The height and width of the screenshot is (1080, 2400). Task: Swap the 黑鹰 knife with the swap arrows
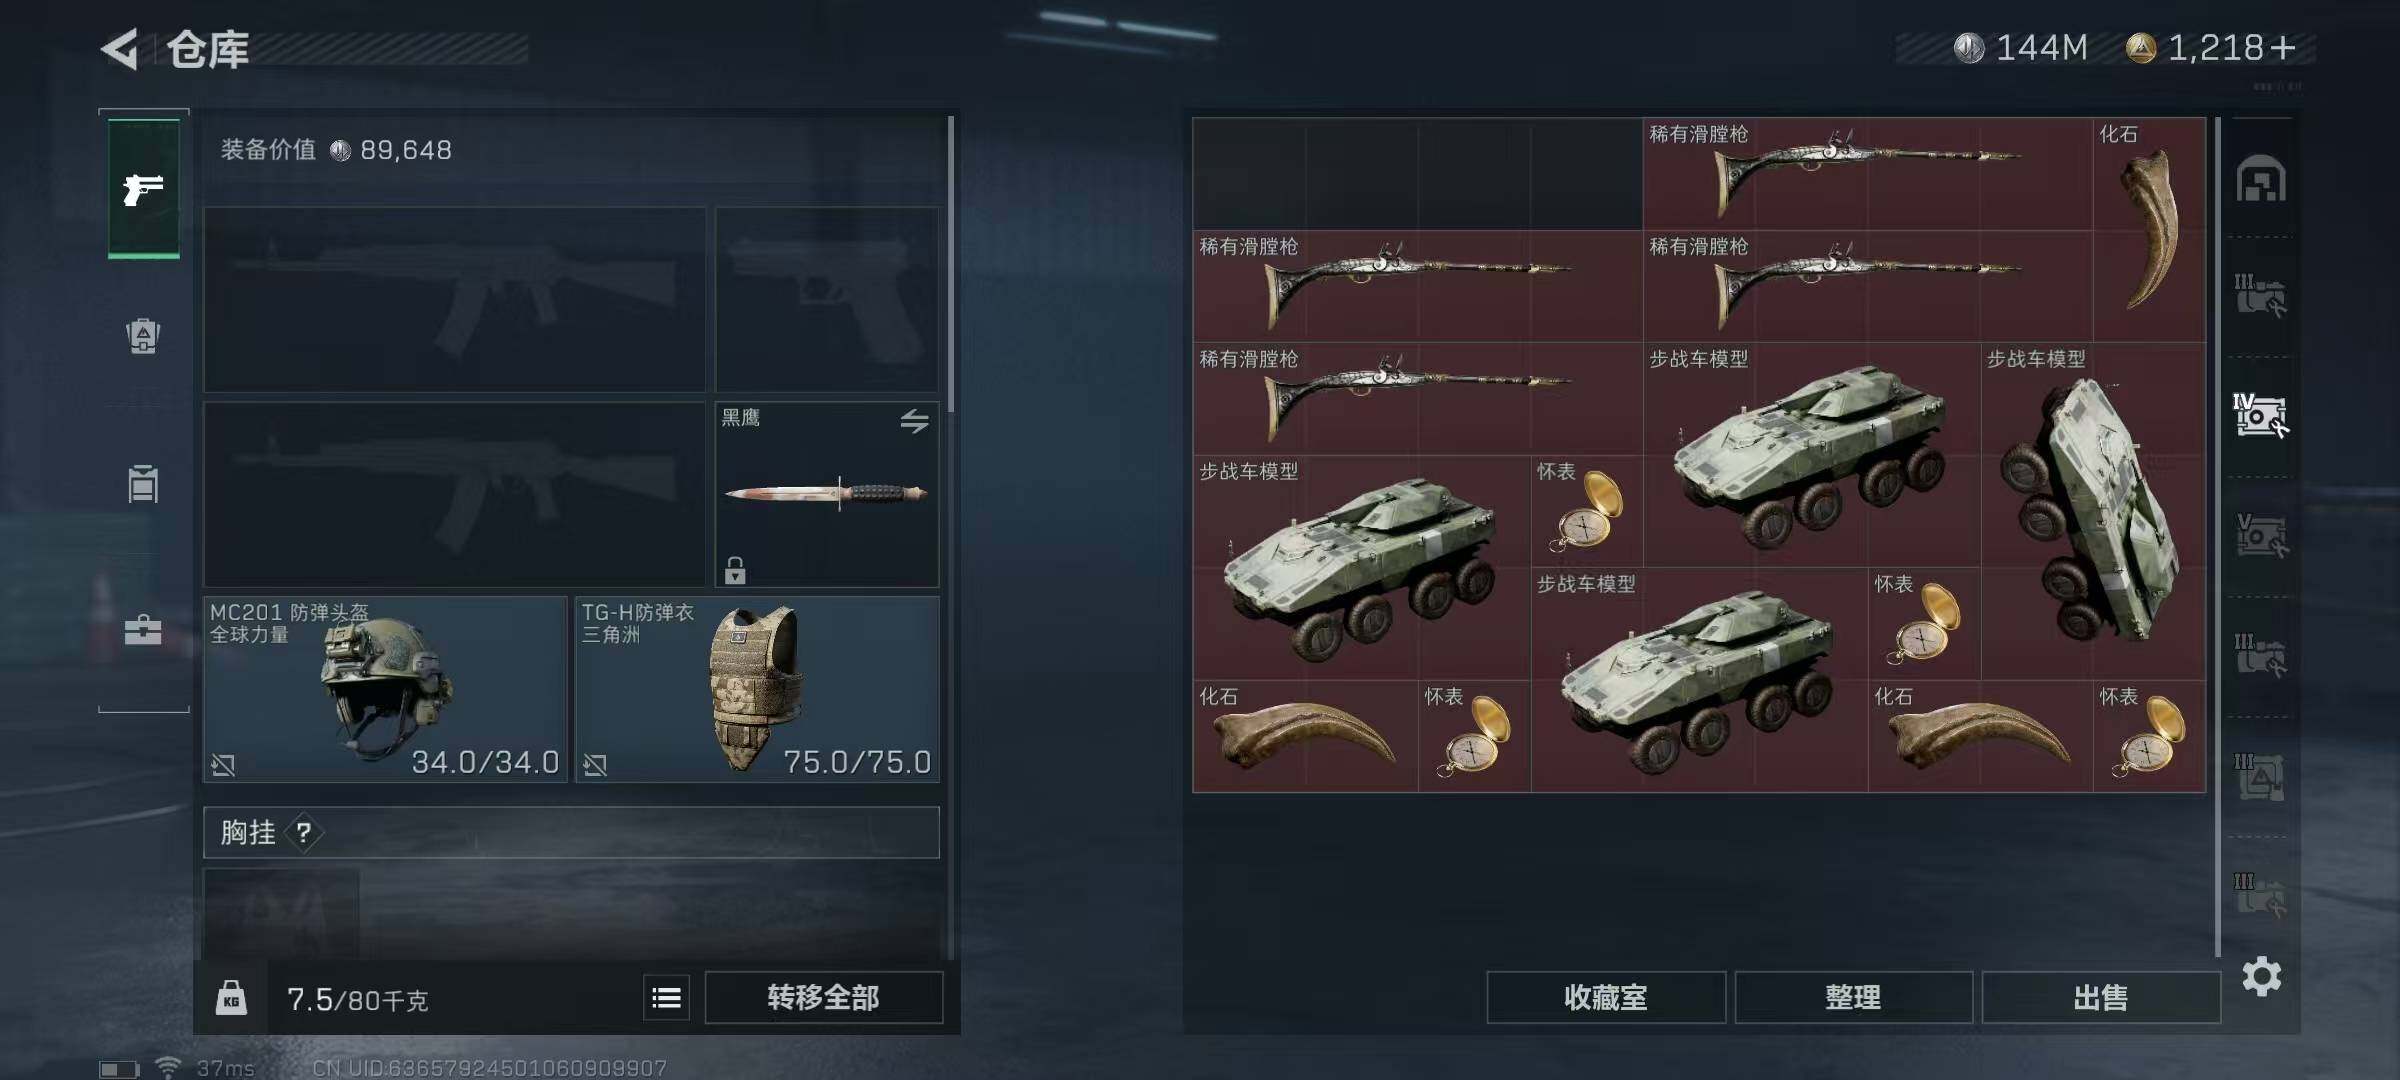(x=914, y=421)
